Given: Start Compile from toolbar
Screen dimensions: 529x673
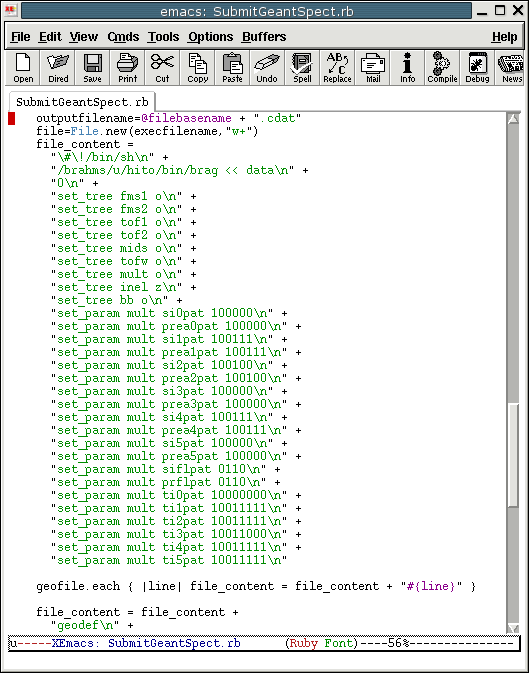Looking at the screenshot, I should tap(442, 67).
